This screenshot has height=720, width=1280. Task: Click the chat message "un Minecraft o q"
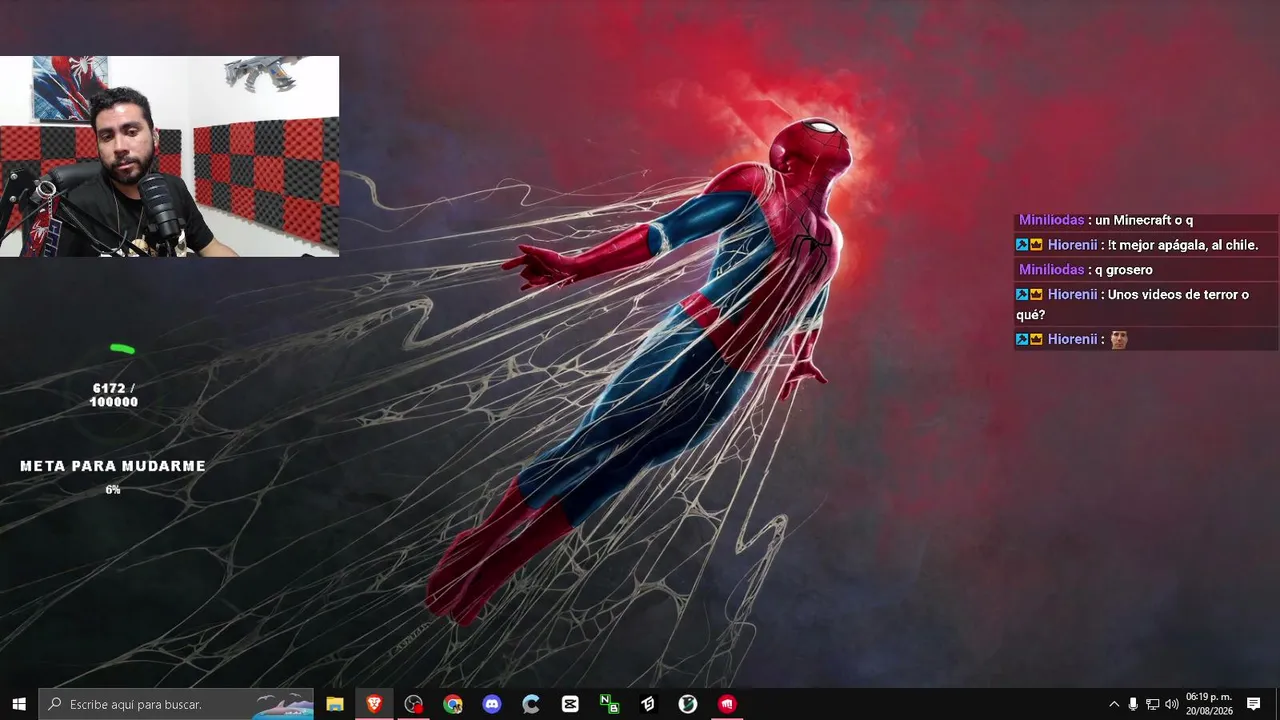pos(1144,220)
